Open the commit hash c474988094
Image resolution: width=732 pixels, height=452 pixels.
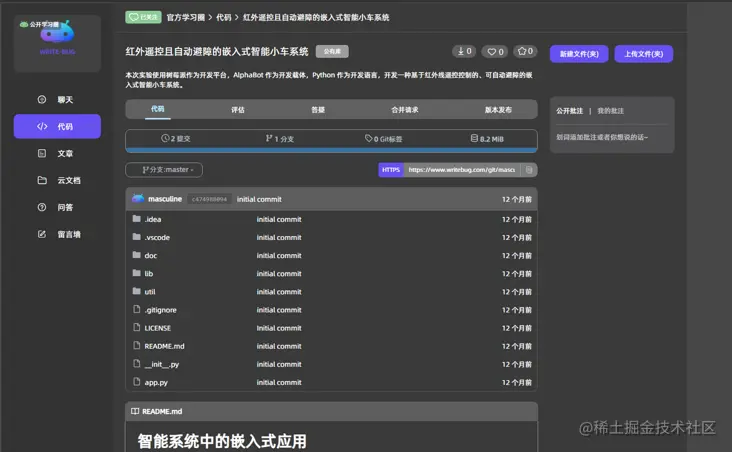tap(209, 199)
